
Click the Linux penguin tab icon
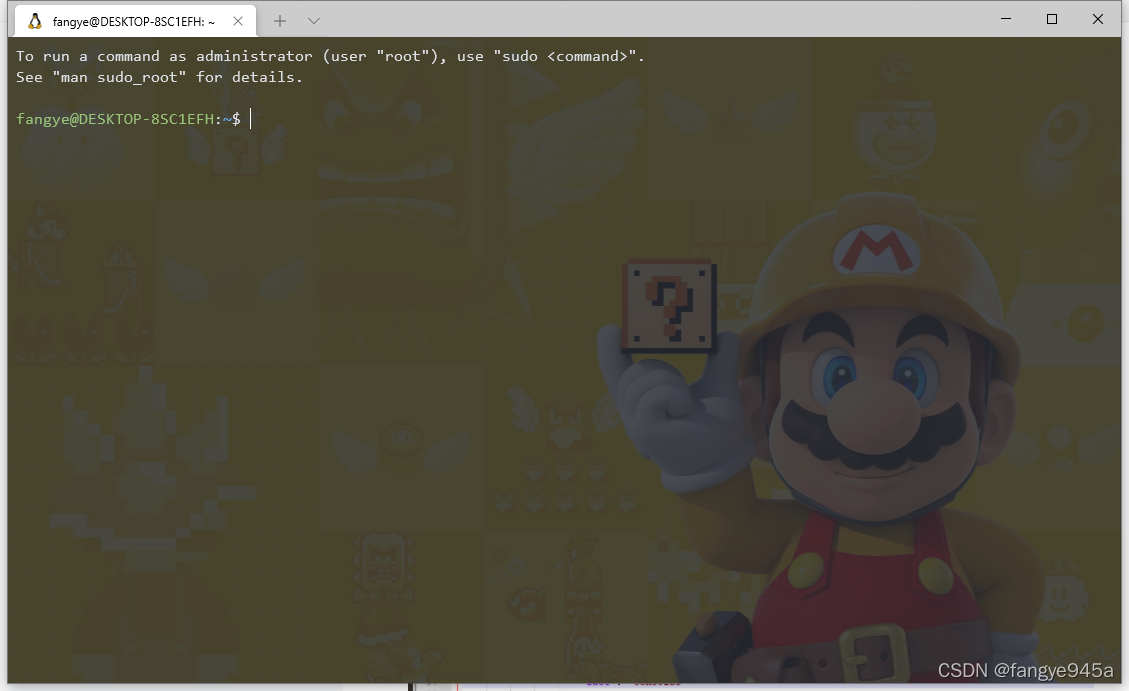coord(35,21)
